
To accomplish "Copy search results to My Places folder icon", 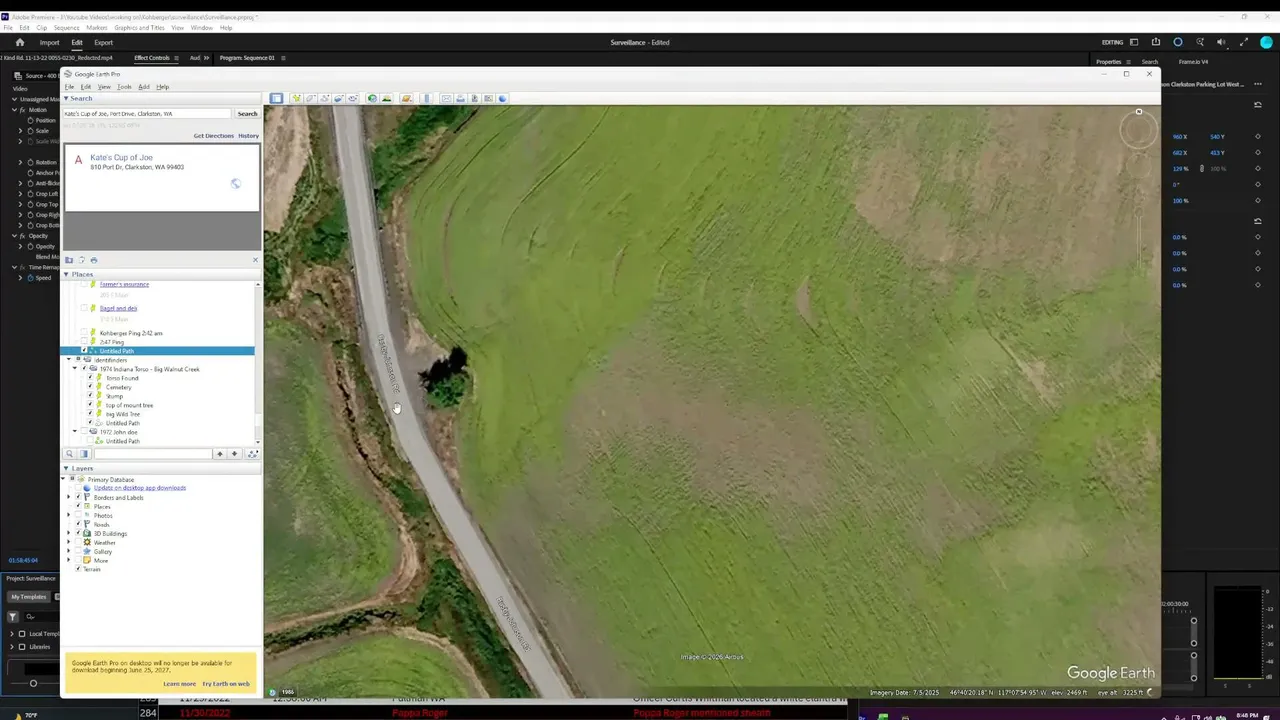I will [69, 260].
